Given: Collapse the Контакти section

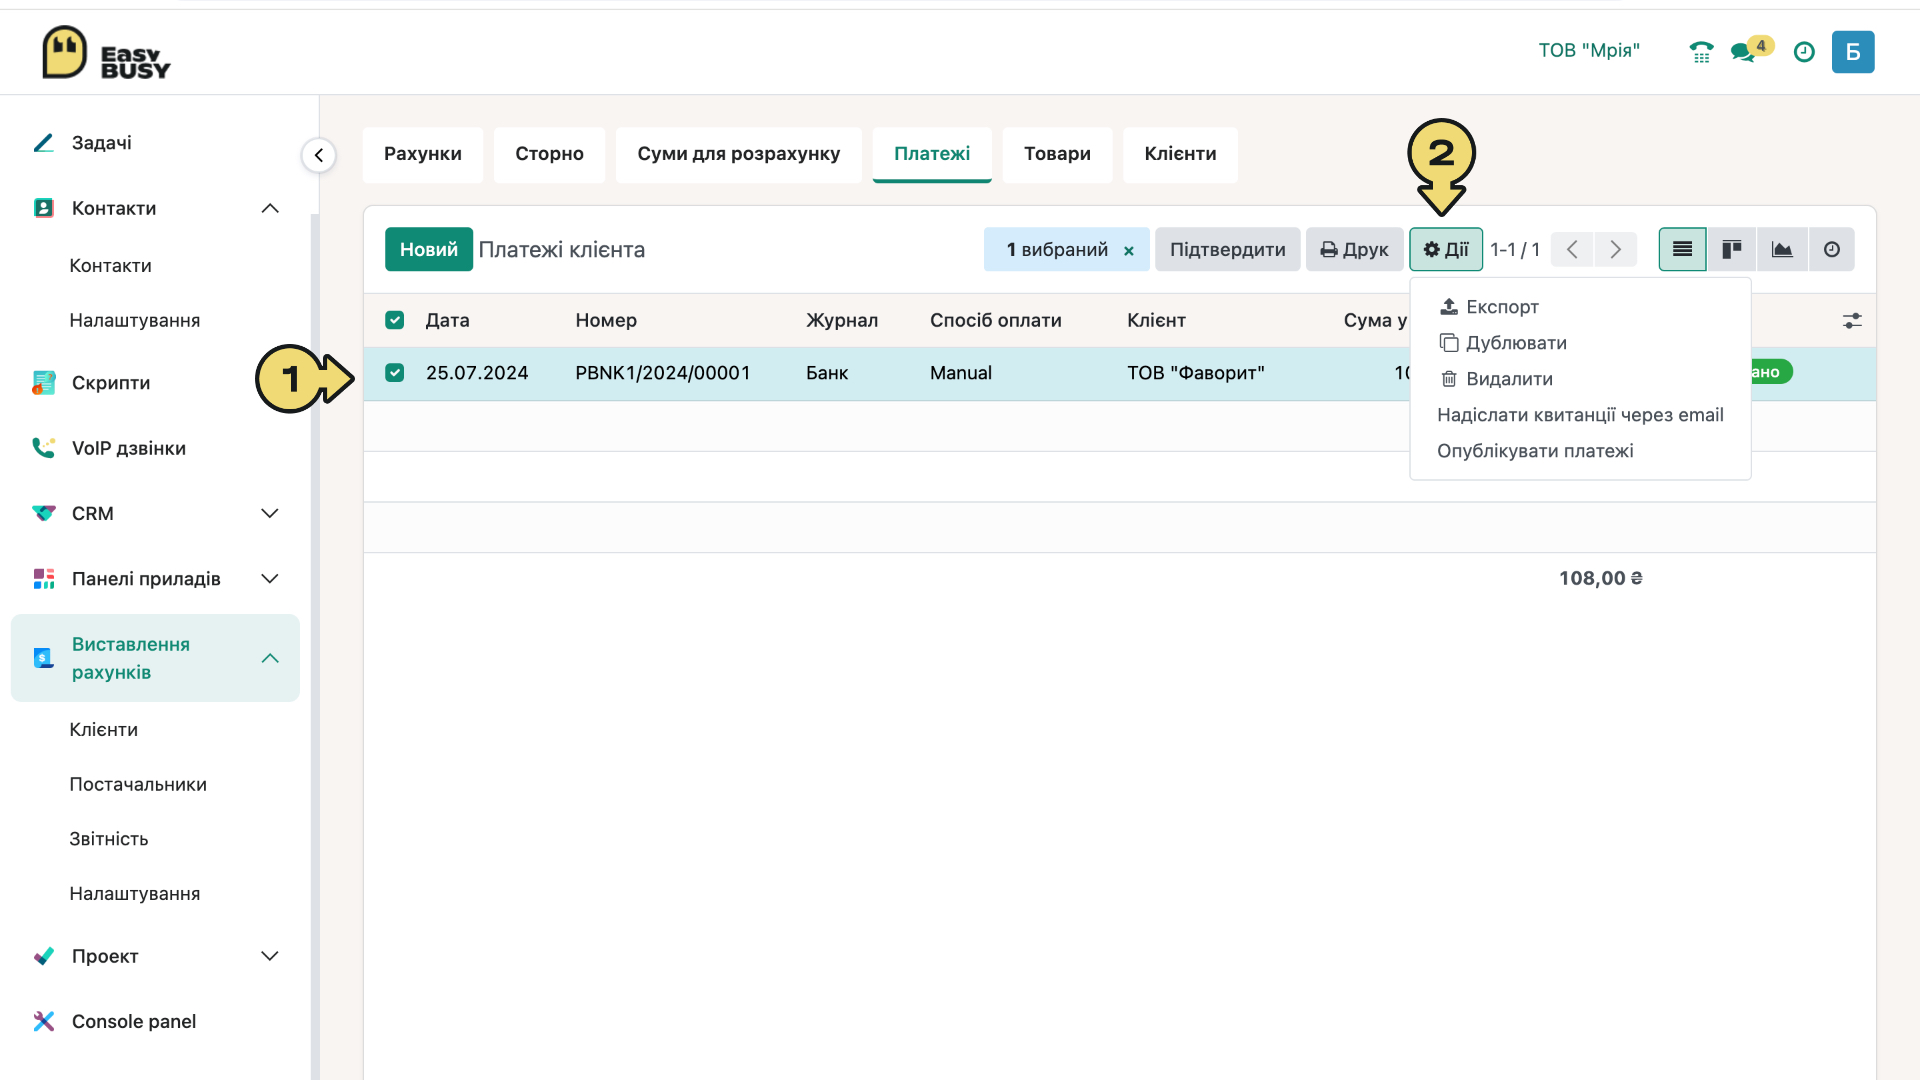Looking at the screenshot, I should pyautogui.click(x=270, y=208).
